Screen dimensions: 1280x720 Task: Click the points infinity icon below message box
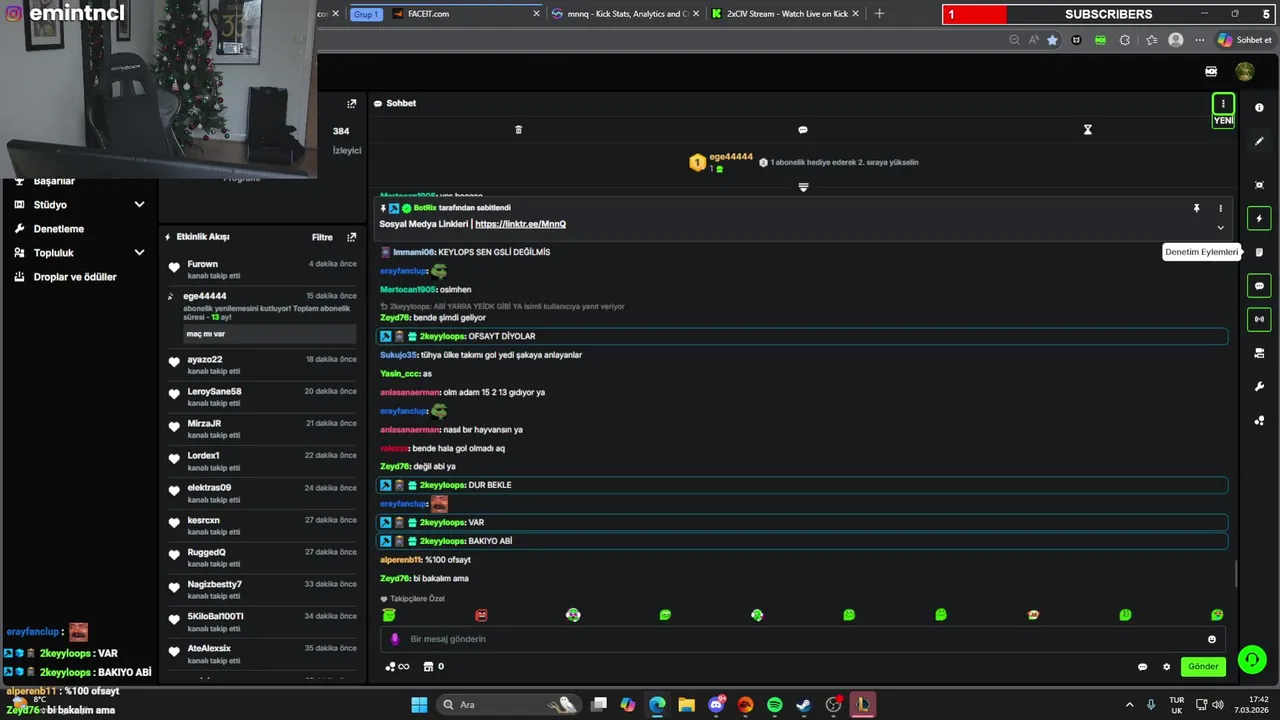(x=397, y=667)
